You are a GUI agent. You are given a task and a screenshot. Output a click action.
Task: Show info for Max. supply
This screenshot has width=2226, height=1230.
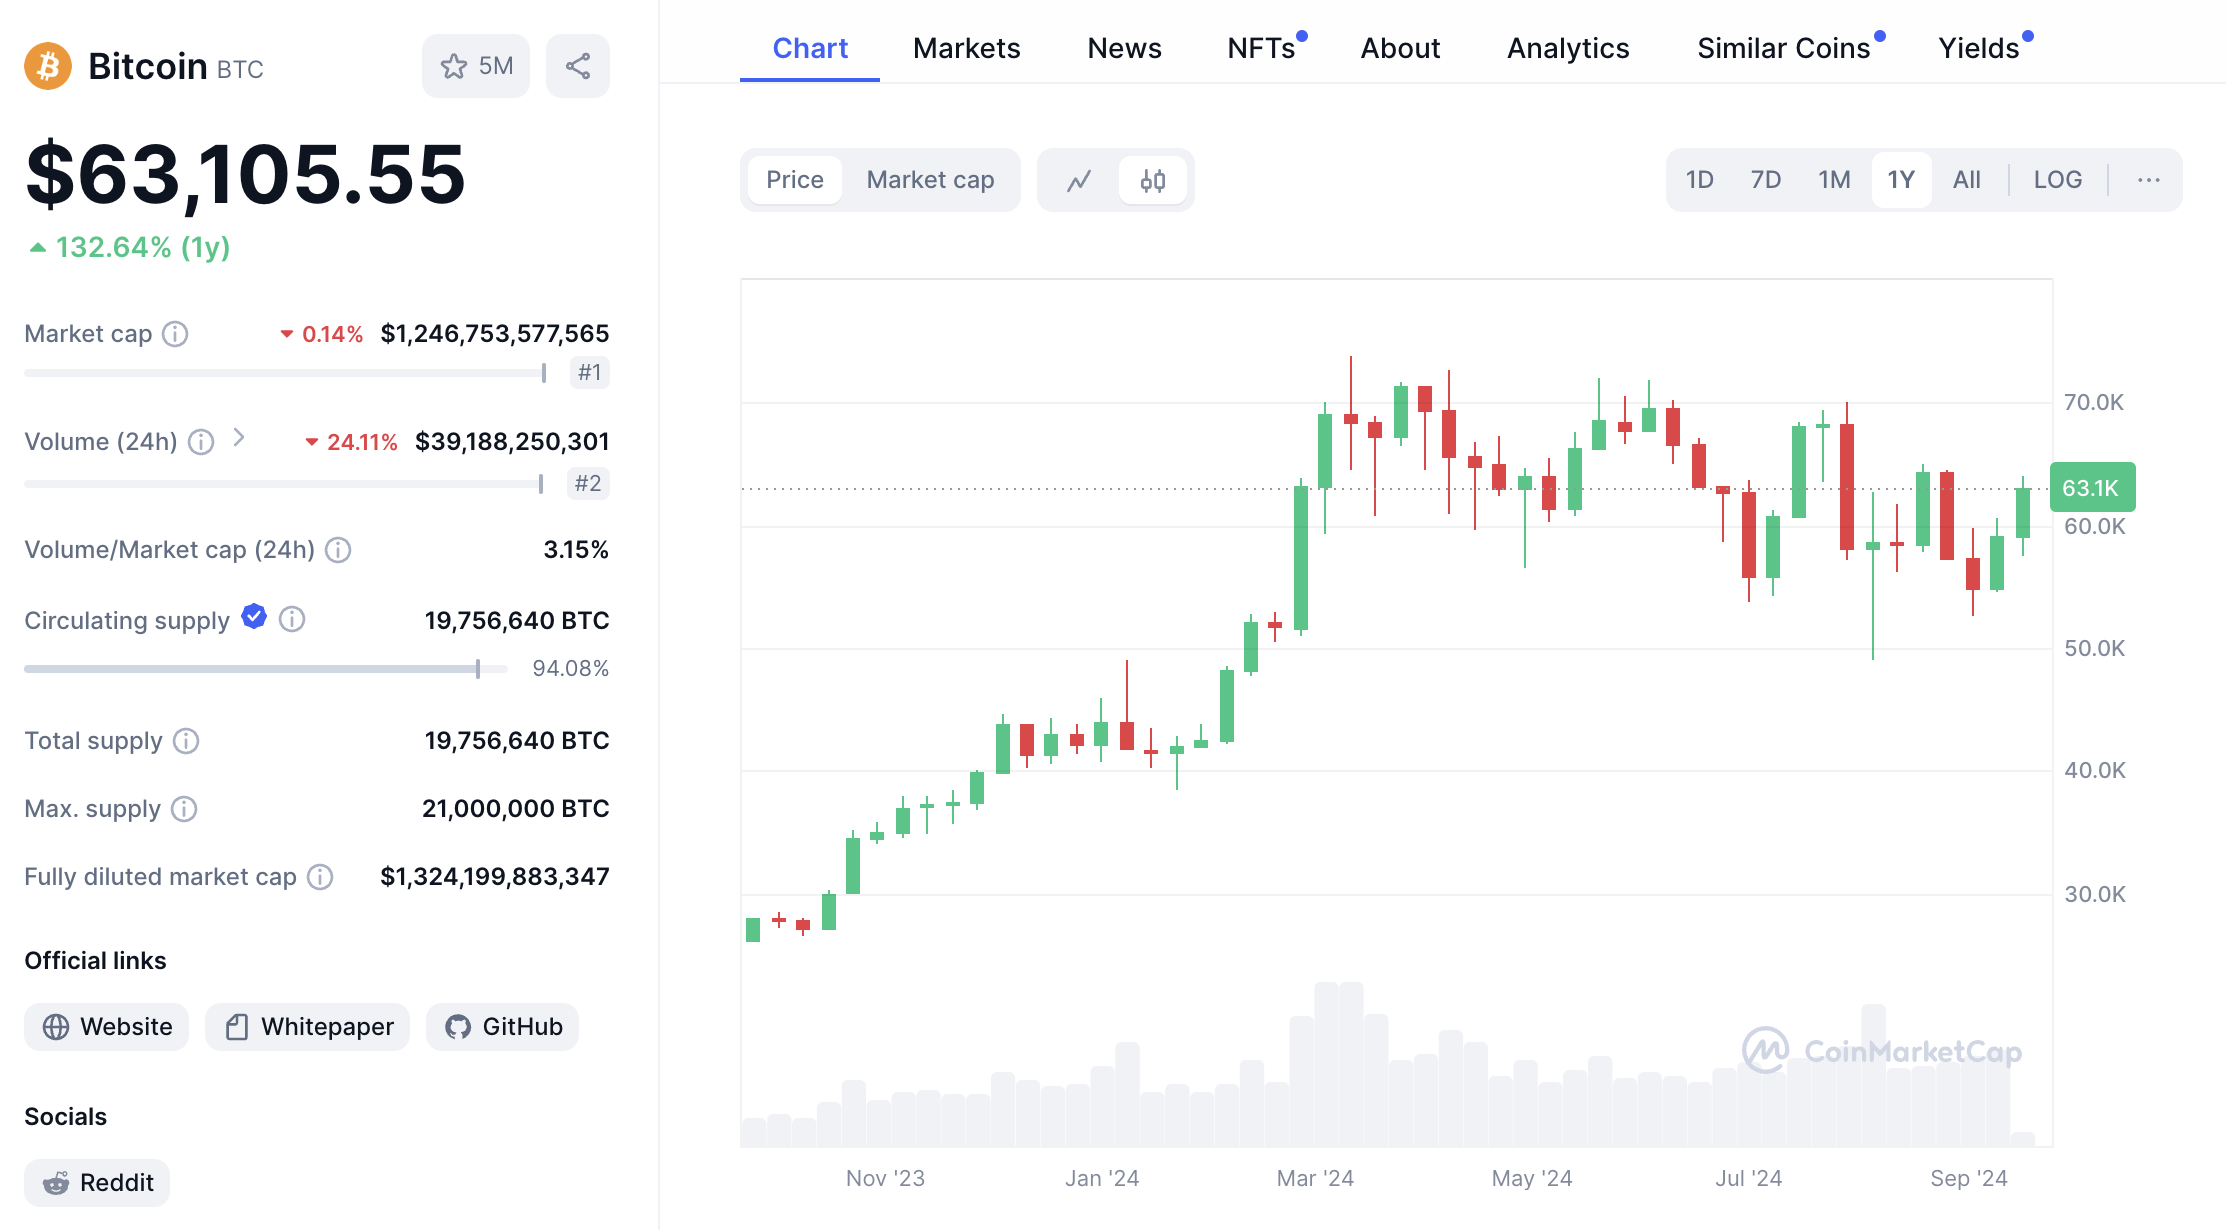184,809
